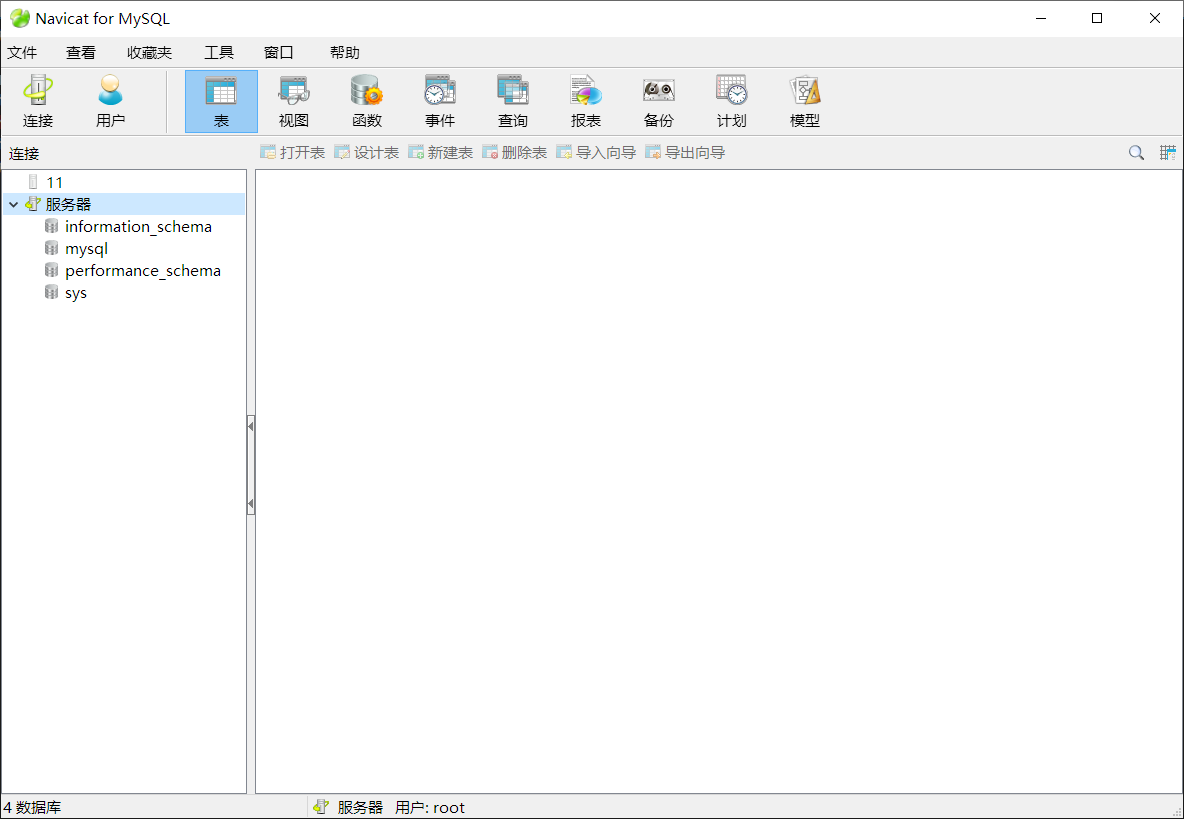Click the 11 connection icon in tree
Image resolution: width=1184 pixels, height=819 pixels.
click(32, 182)
